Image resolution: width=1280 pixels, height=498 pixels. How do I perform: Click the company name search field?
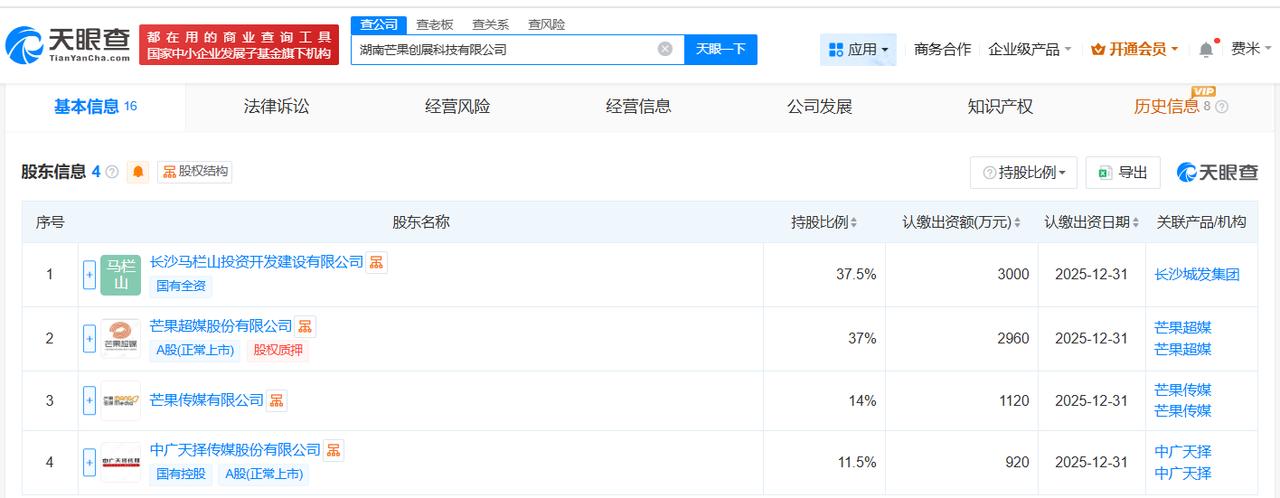[x=505, y=49]
